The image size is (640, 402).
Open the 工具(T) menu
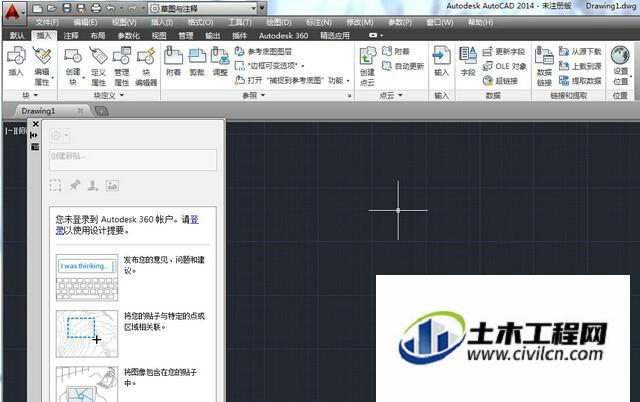pyautogui.click(x=240, y=22)
